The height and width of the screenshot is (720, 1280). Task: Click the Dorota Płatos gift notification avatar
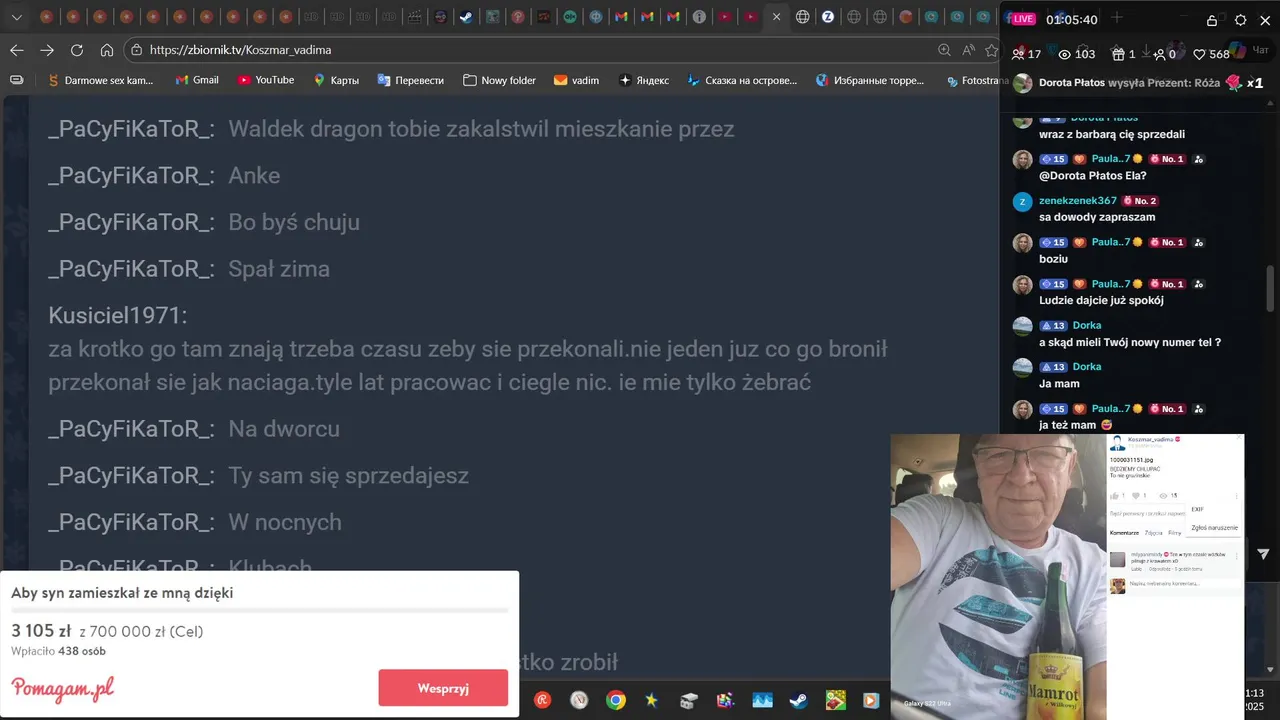pos(1022,83)
